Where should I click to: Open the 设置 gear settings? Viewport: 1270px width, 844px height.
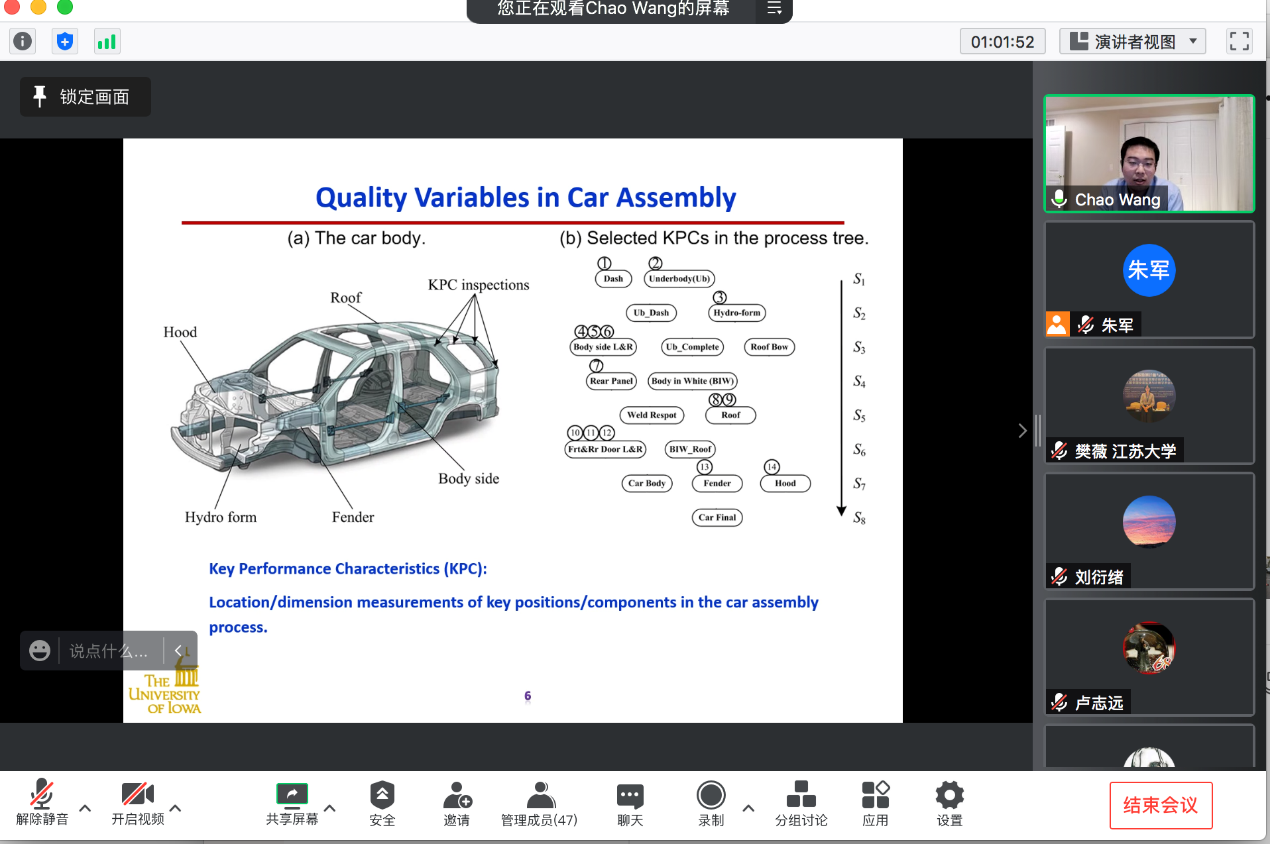point(949,804)
